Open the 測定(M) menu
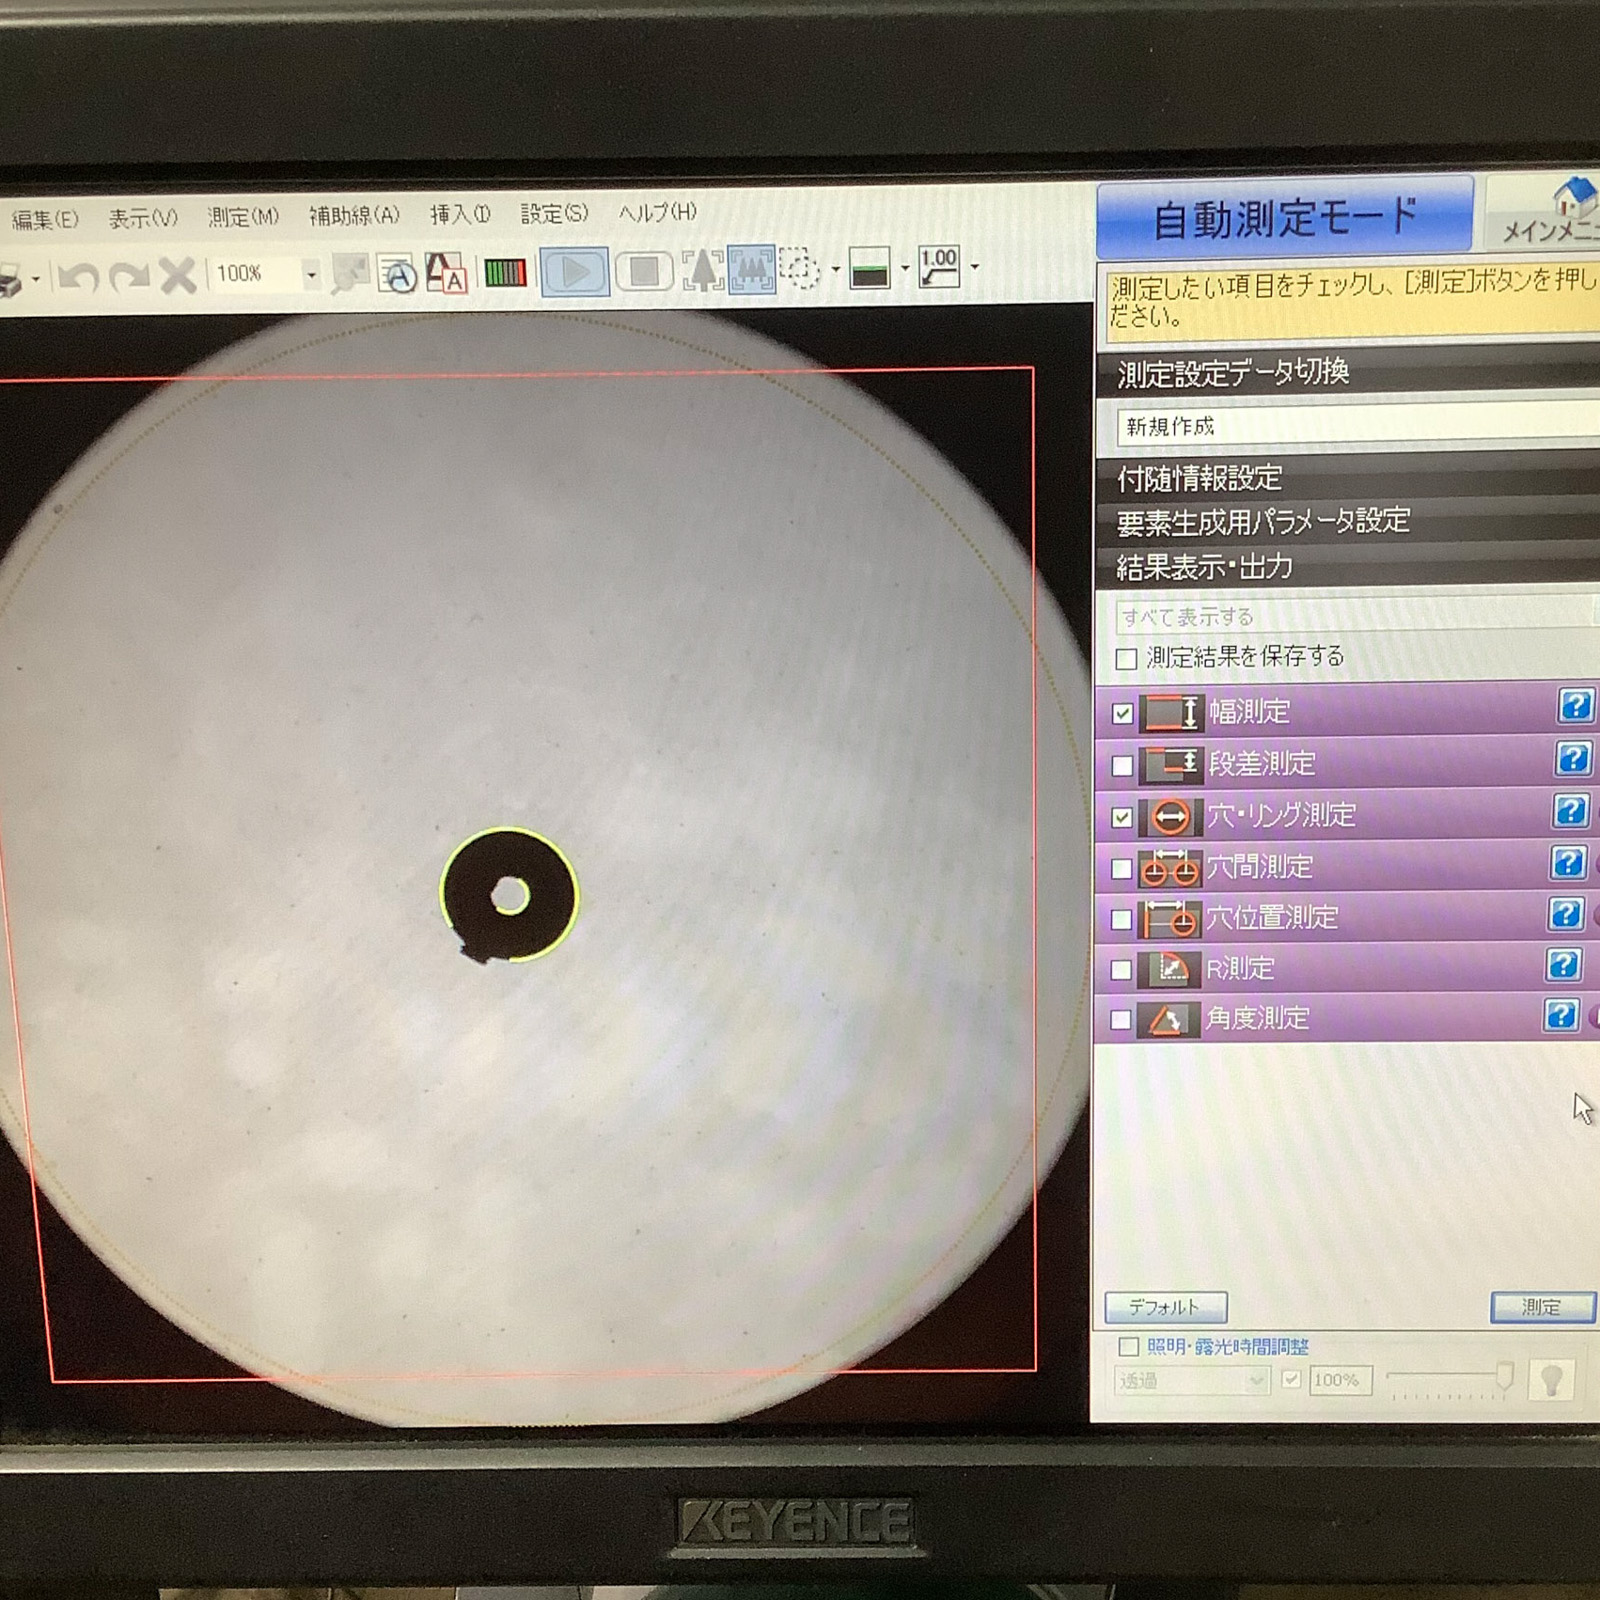 tap(243, 217)
